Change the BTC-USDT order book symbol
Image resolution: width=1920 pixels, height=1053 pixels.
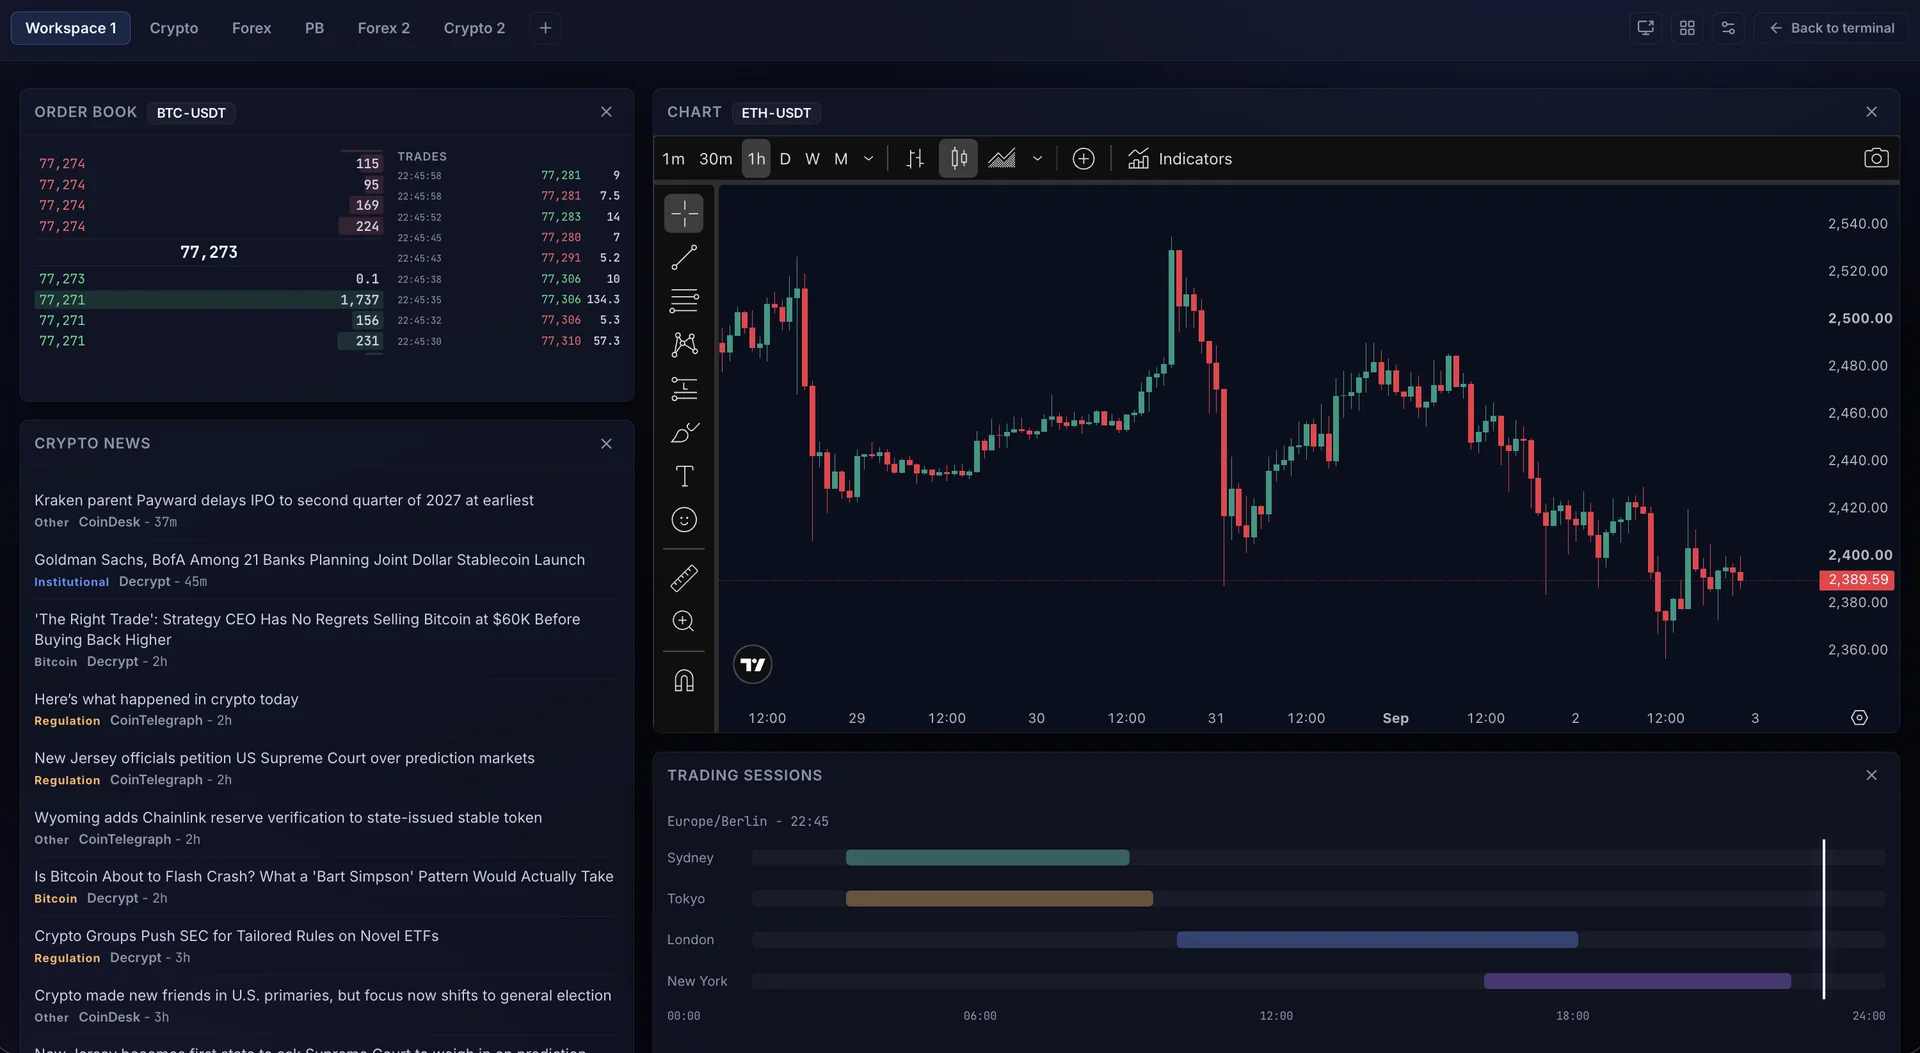[191, 113]
